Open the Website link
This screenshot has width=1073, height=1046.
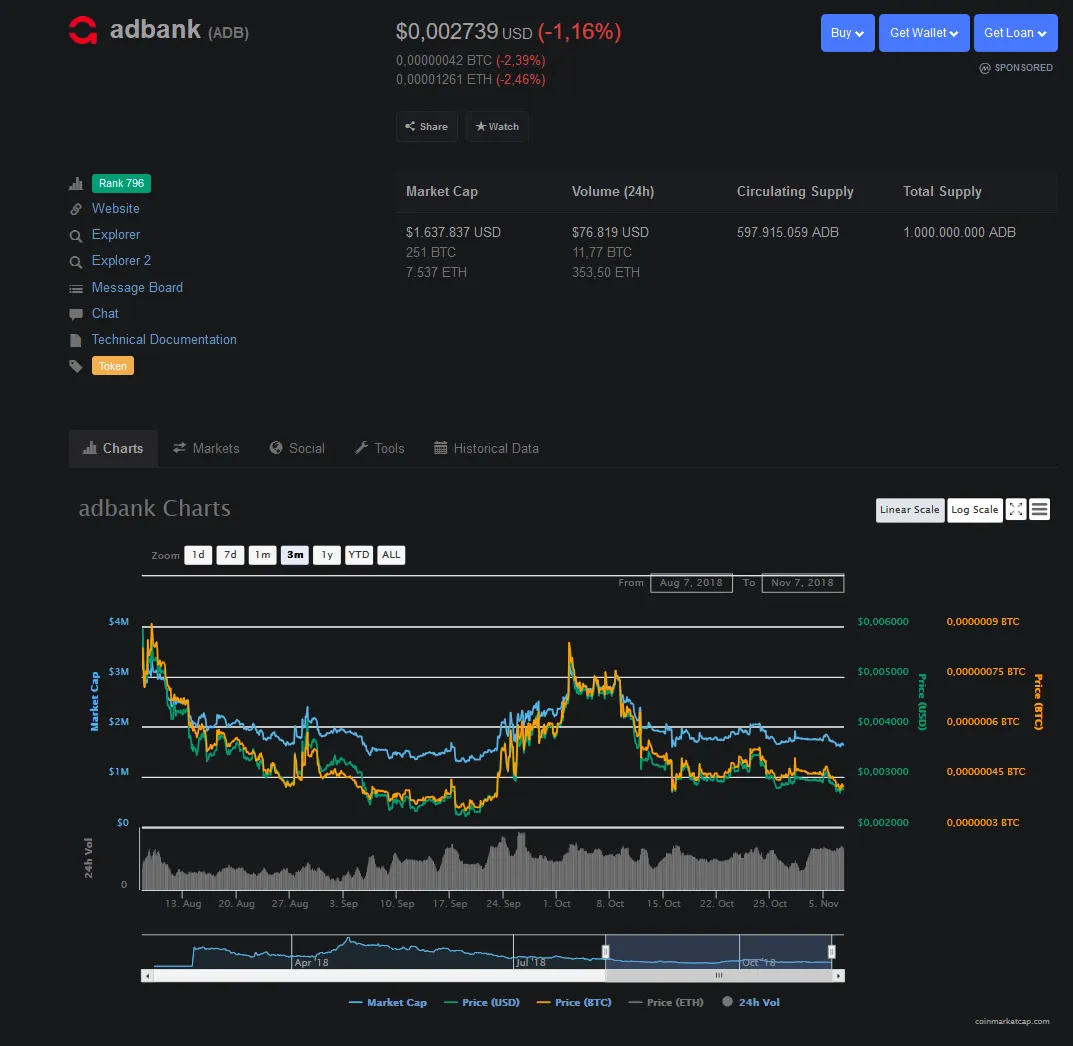pos(116,209)
